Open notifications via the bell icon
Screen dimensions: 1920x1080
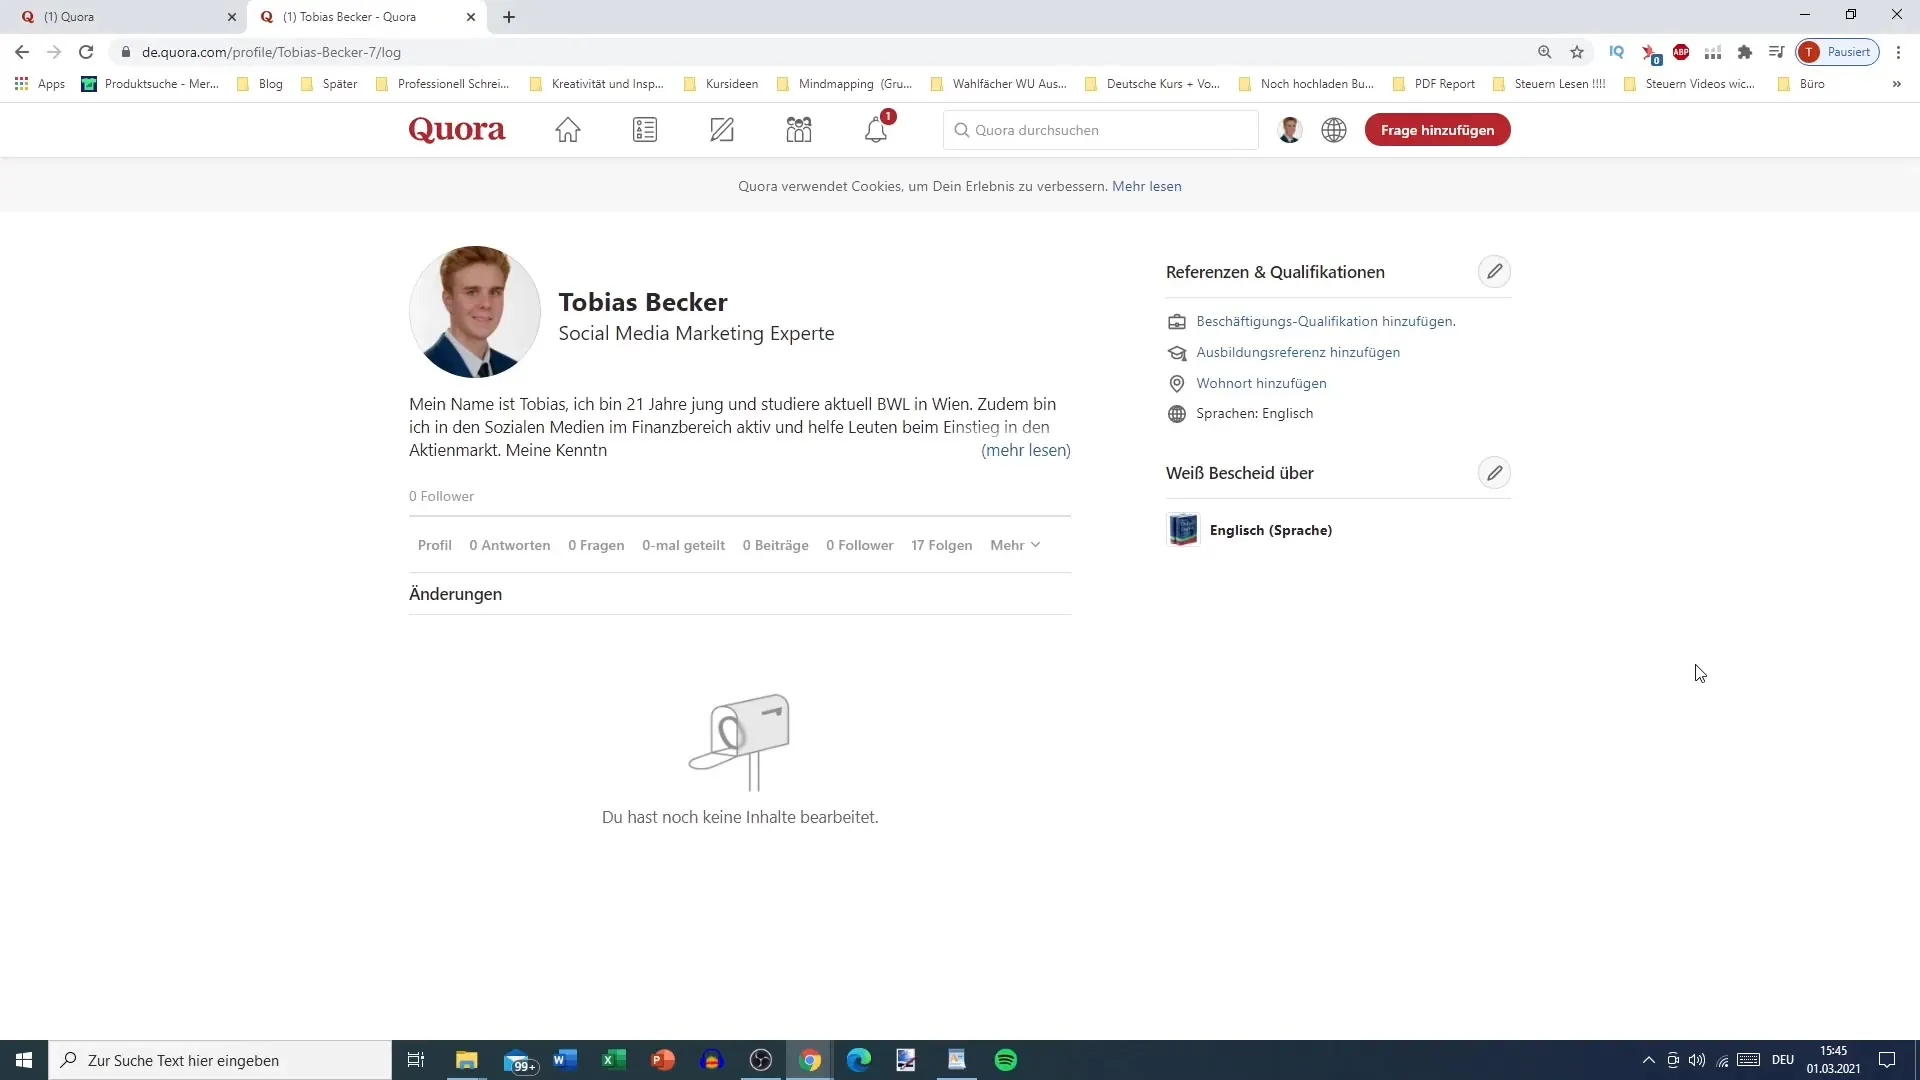pos(876,130)
